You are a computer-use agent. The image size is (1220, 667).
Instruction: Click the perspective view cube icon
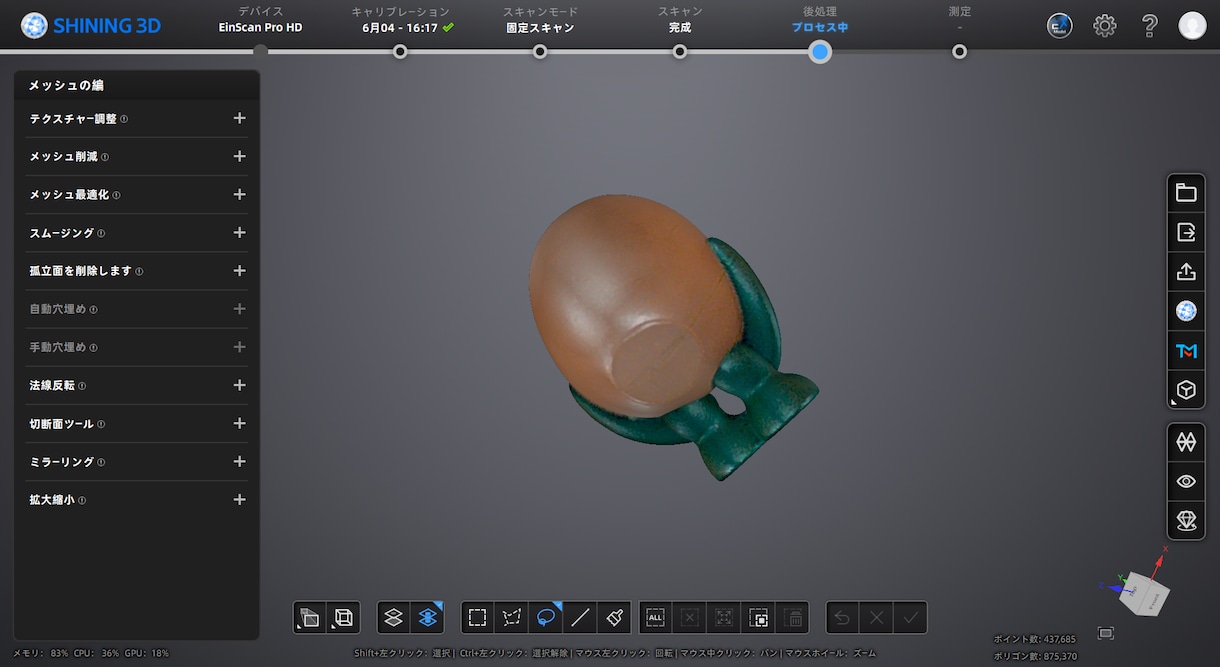click(x=310, y=618)
